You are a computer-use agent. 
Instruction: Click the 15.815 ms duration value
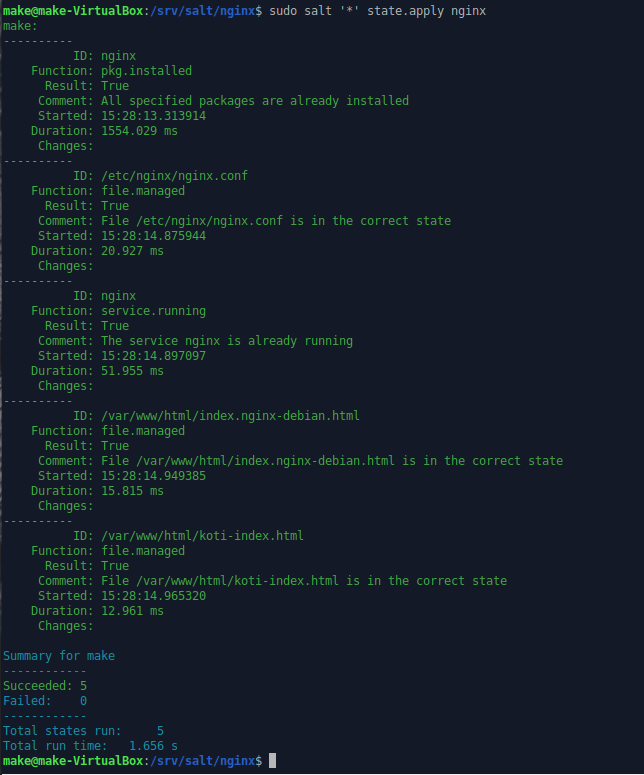point(132,491)
